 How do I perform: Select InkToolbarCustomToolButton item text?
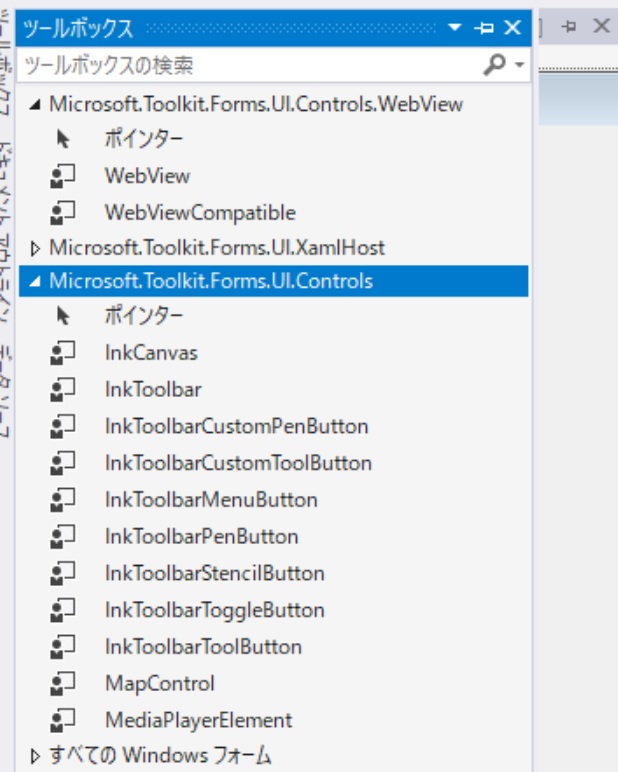[x=238, y=463]
